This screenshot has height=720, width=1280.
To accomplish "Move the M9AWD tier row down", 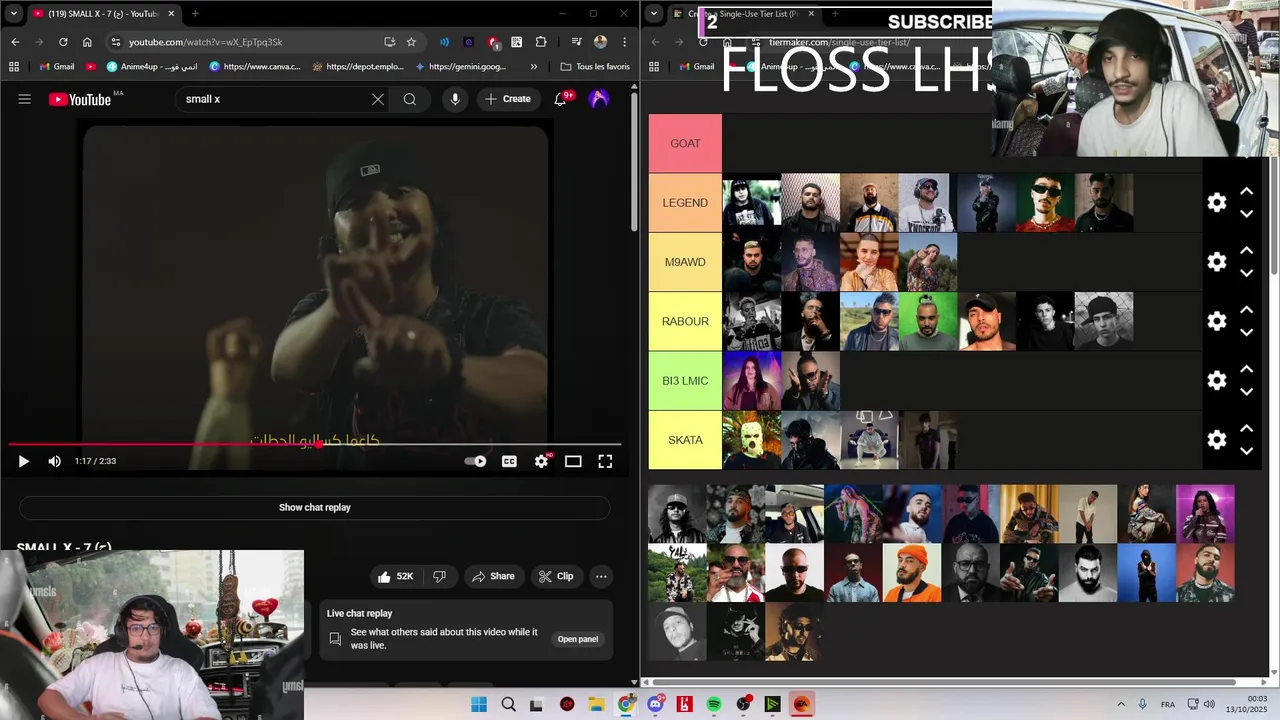I will pyautogui.click(x=1247, y=273).
